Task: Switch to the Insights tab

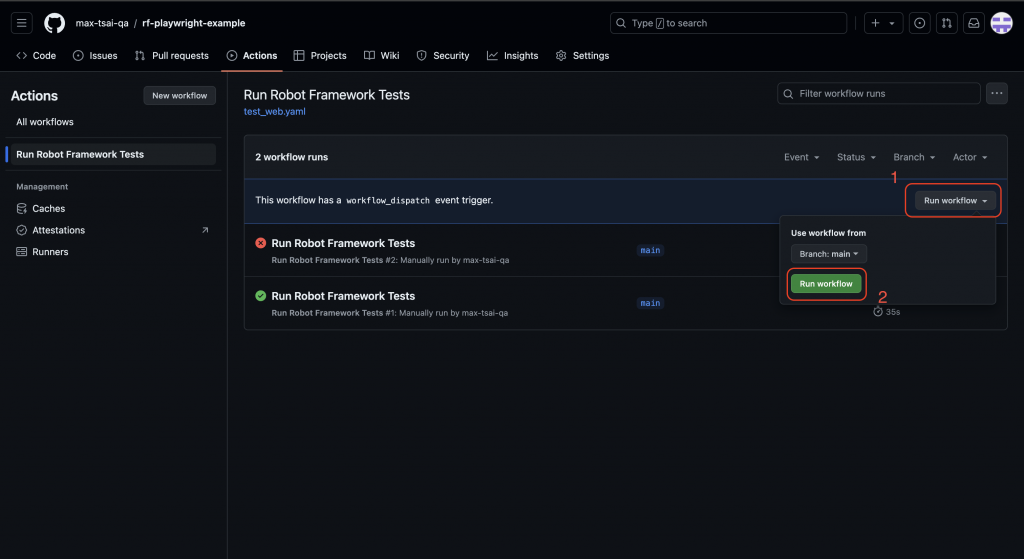Action: point(513,56)
